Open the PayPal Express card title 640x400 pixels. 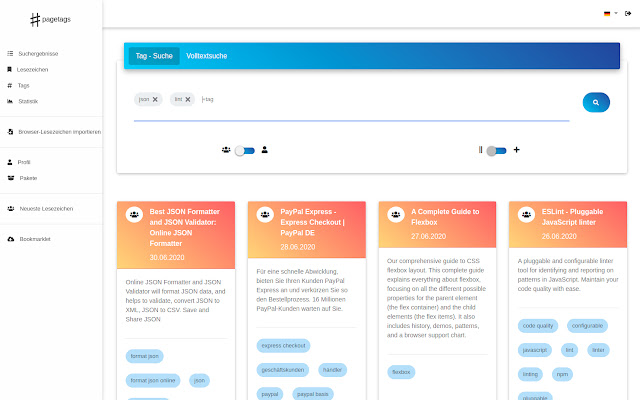pos(312,222)
